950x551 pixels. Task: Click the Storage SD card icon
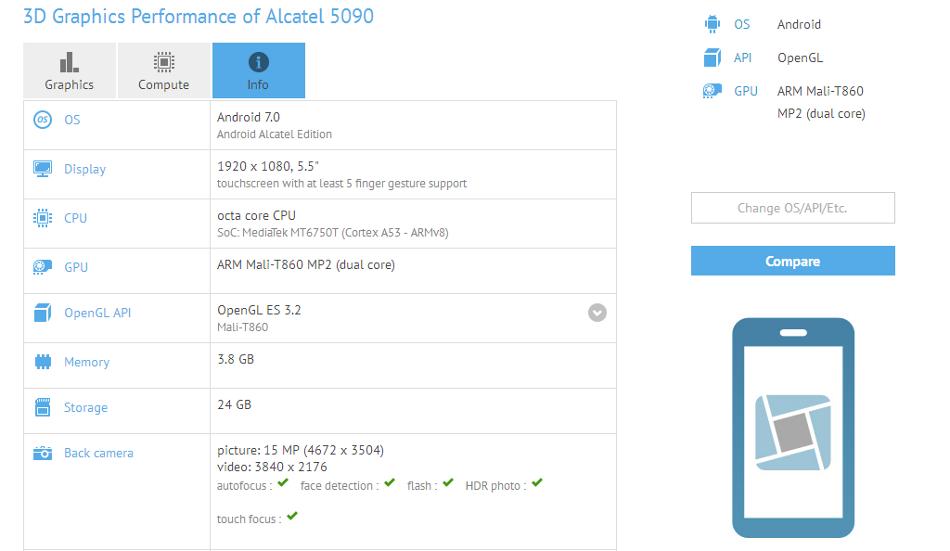click(42, 407)
